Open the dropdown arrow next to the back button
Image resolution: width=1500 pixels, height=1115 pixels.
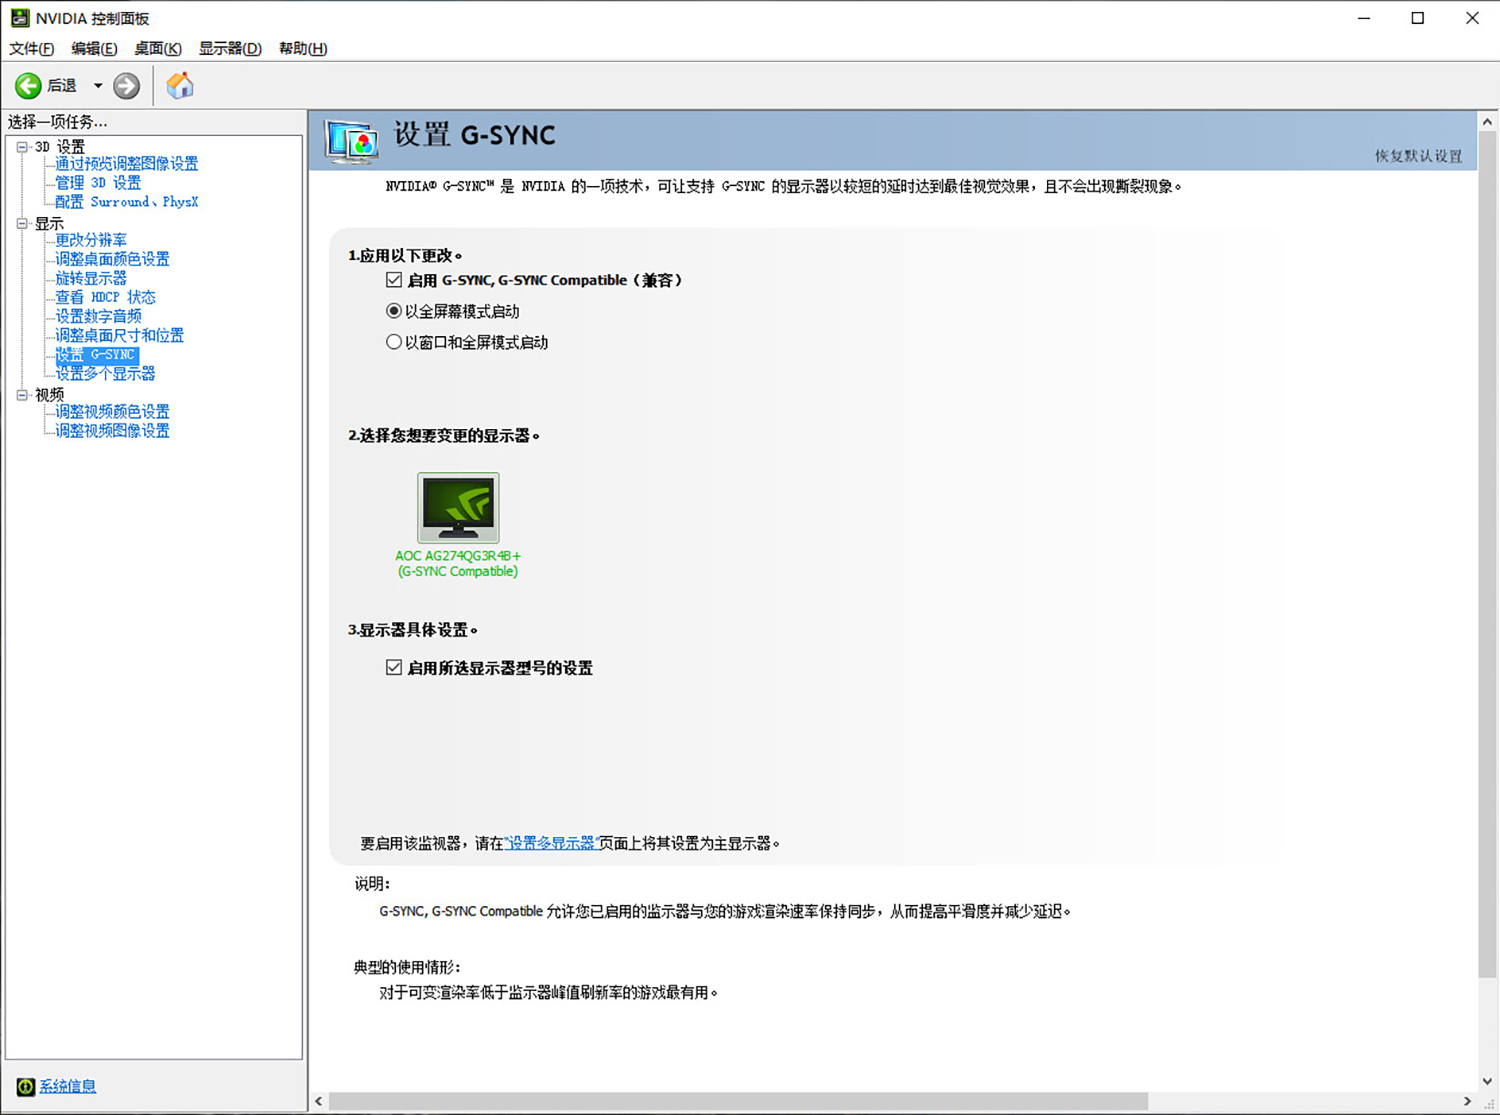click(97, 85)
